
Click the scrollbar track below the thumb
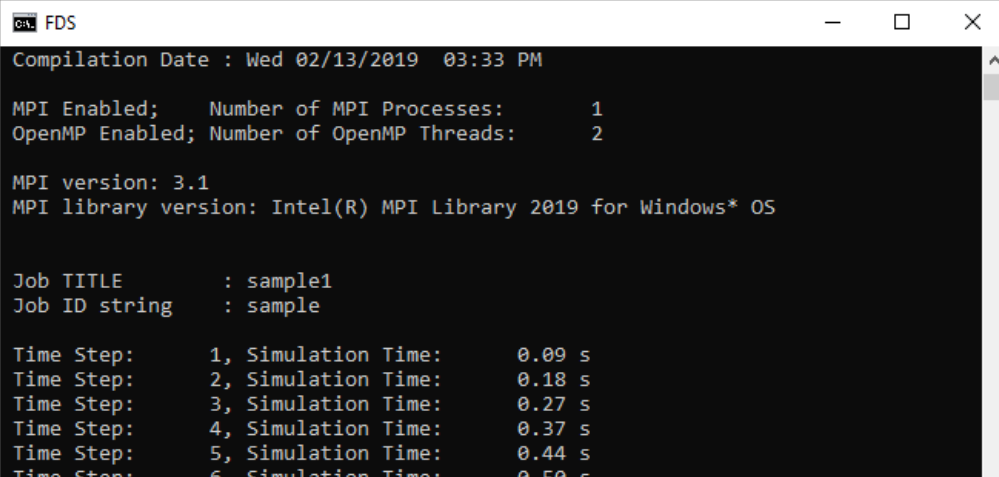pos(991,287)
